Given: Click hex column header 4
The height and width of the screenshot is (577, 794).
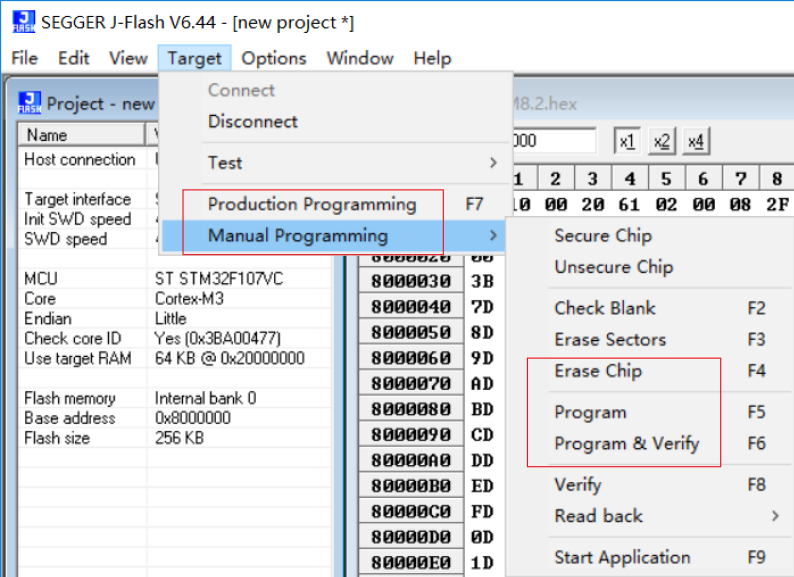Looking at the screenshot, I should (629, 178).
